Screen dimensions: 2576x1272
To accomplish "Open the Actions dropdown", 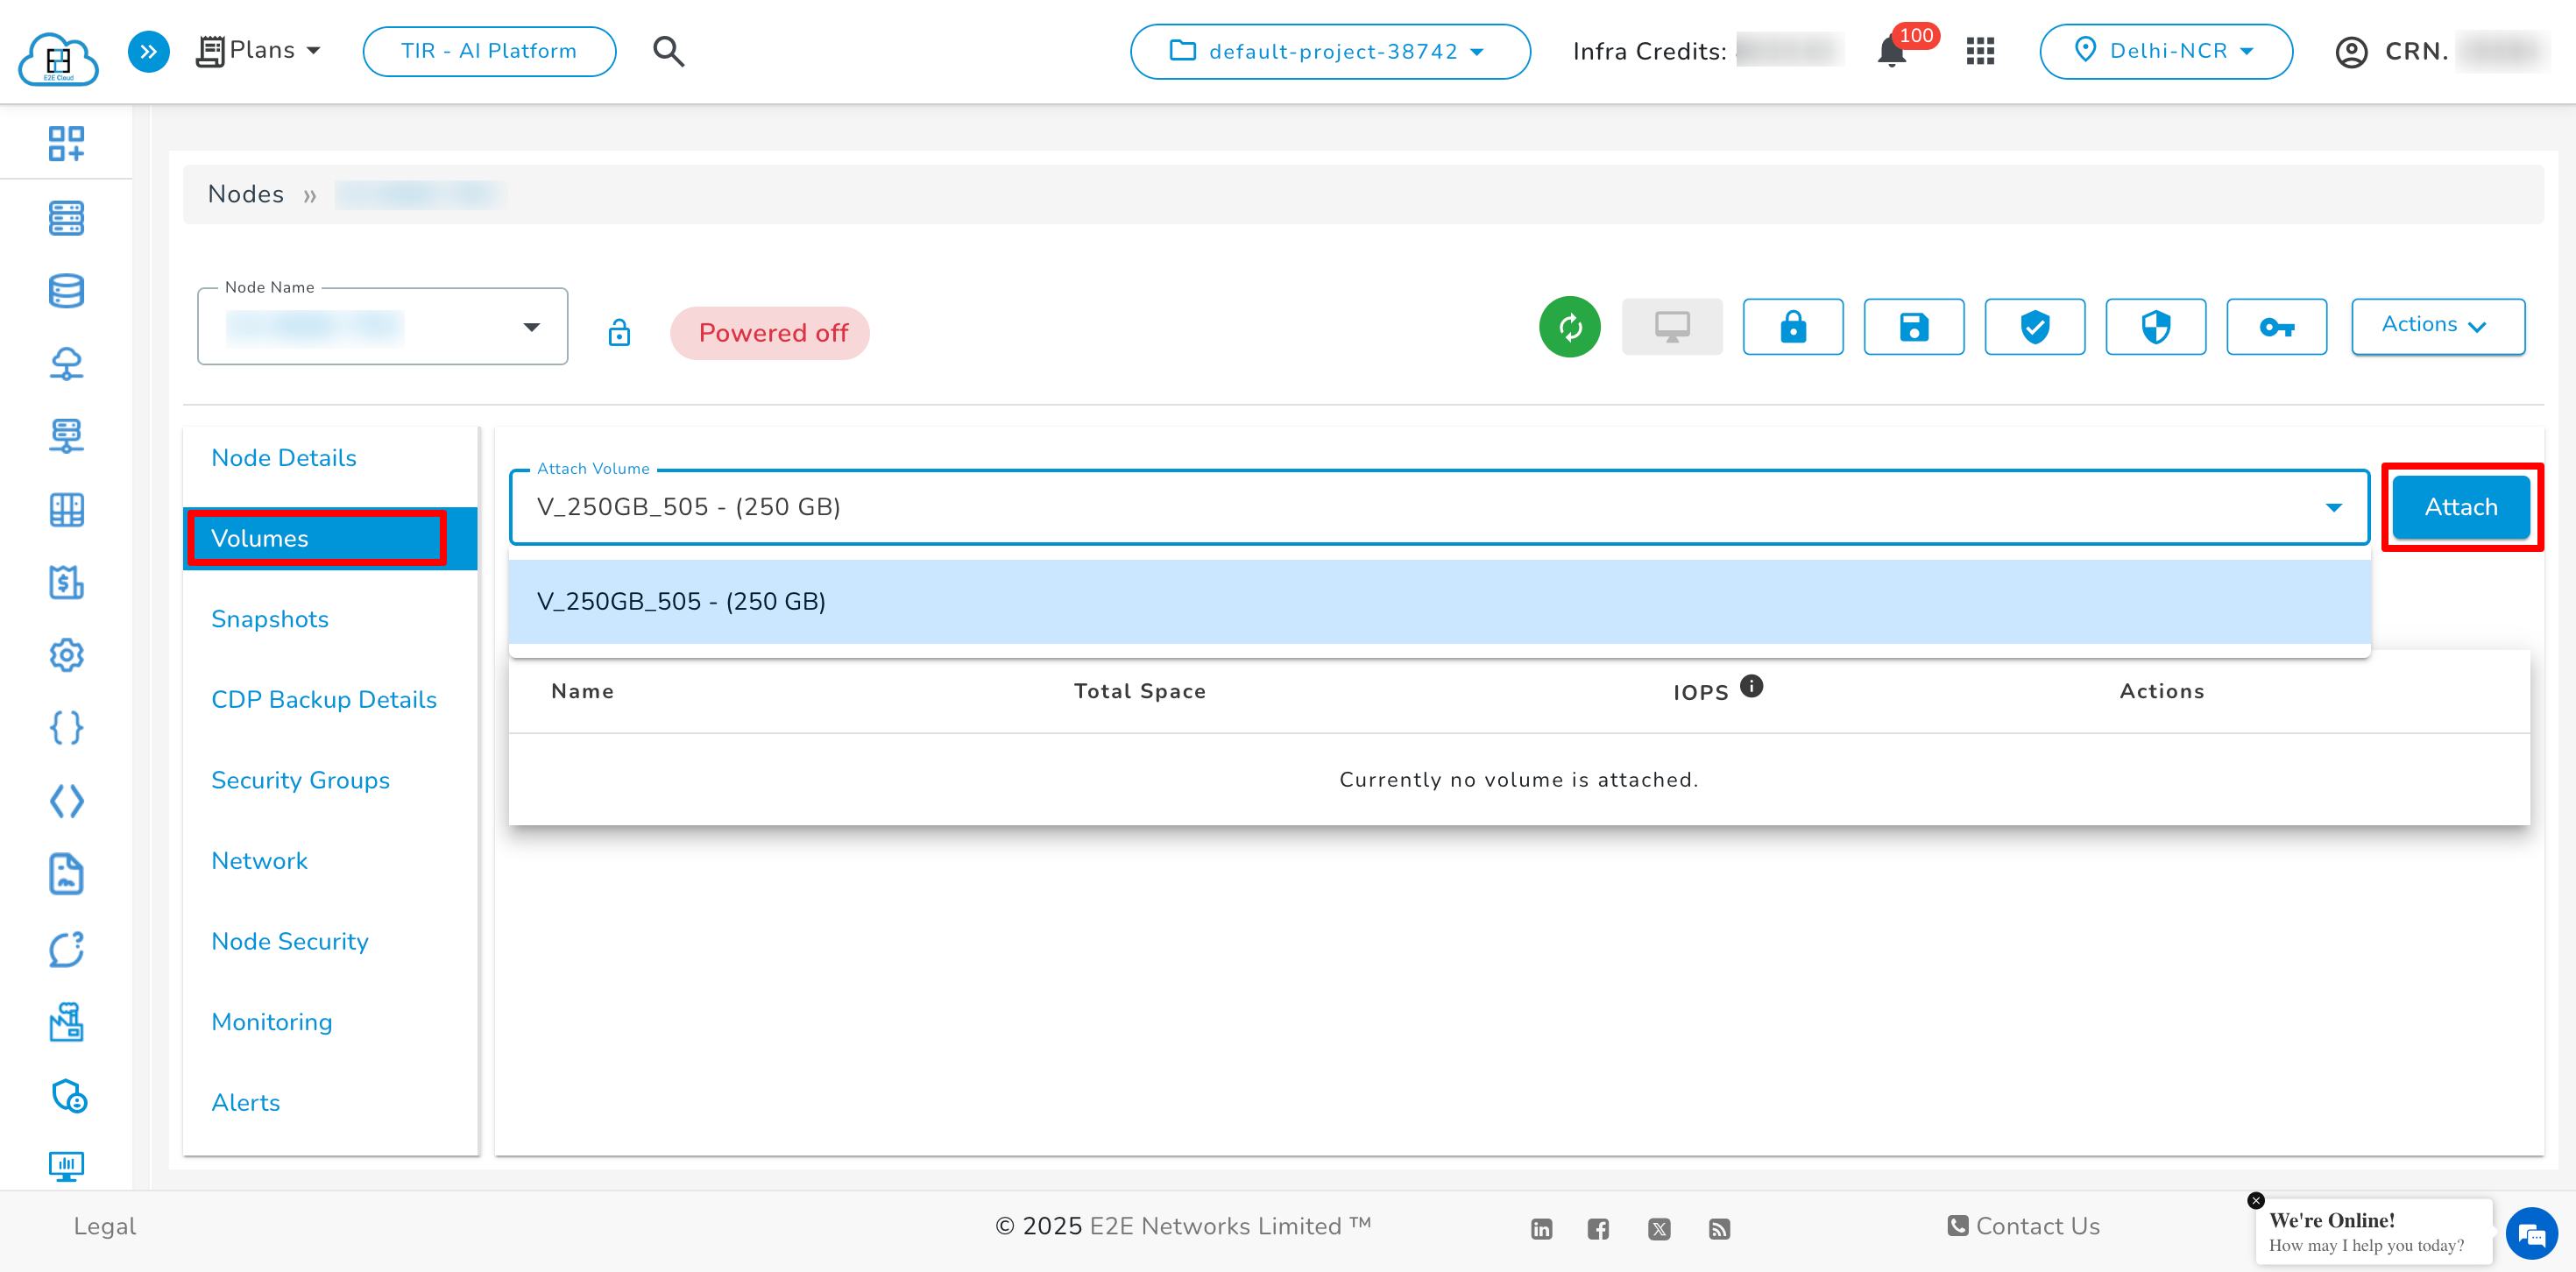I will click(2437, 326).
